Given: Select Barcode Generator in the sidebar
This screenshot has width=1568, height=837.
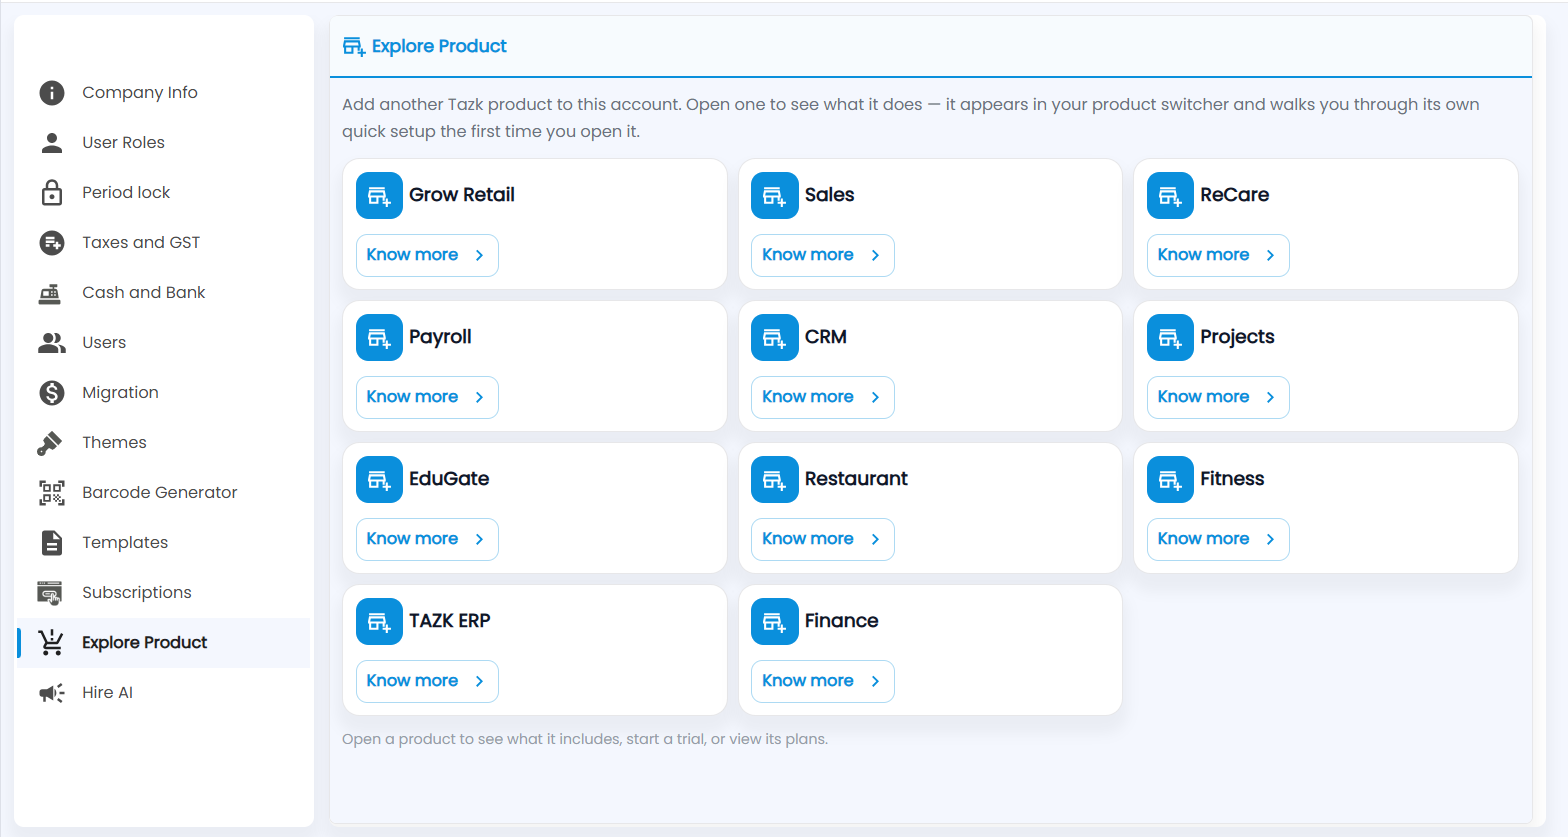Looking at the screenshot, I should (x=164, y=493).
